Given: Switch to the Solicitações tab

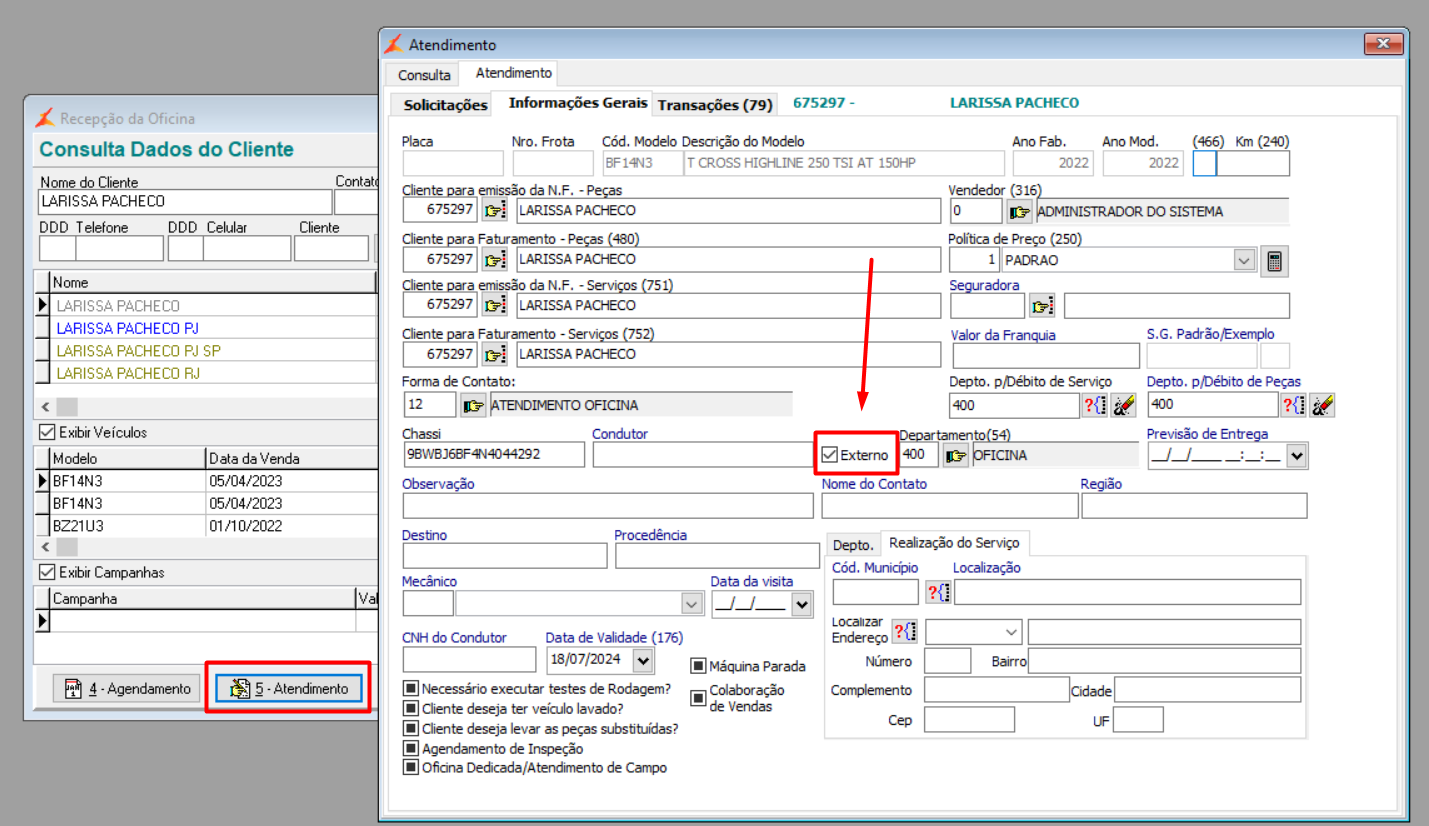Looking at the screenshot, I should [x=445, y=104].
